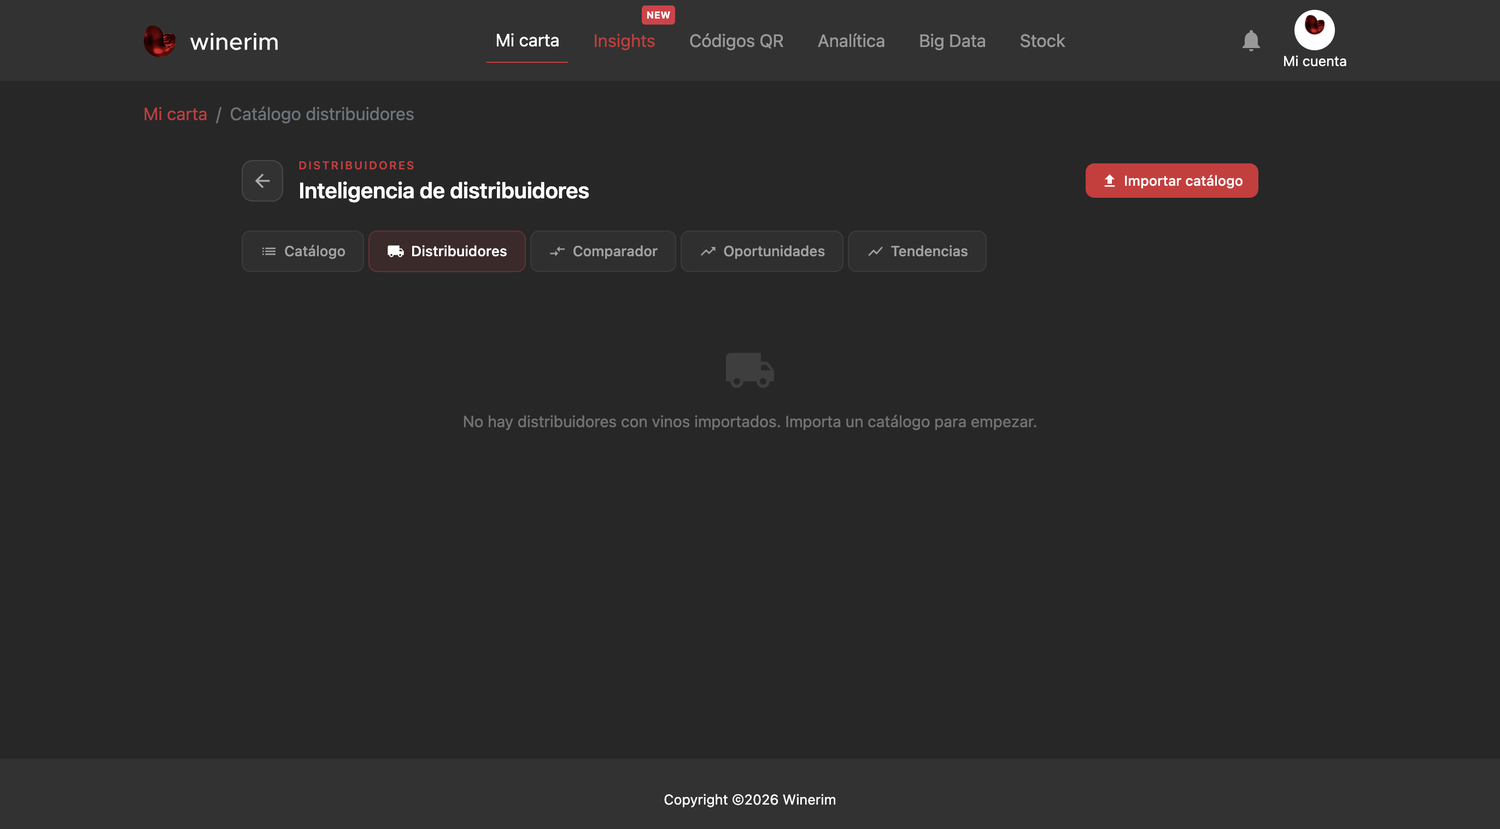The height and width of the screenshot is (829, 1500).
Task: Click the large empty-state truck icon
Action: [750, 369]
